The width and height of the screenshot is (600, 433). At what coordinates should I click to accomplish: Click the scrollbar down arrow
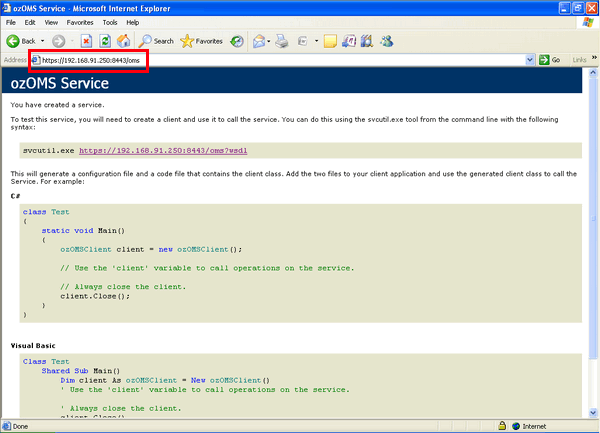tap(593, 413)
